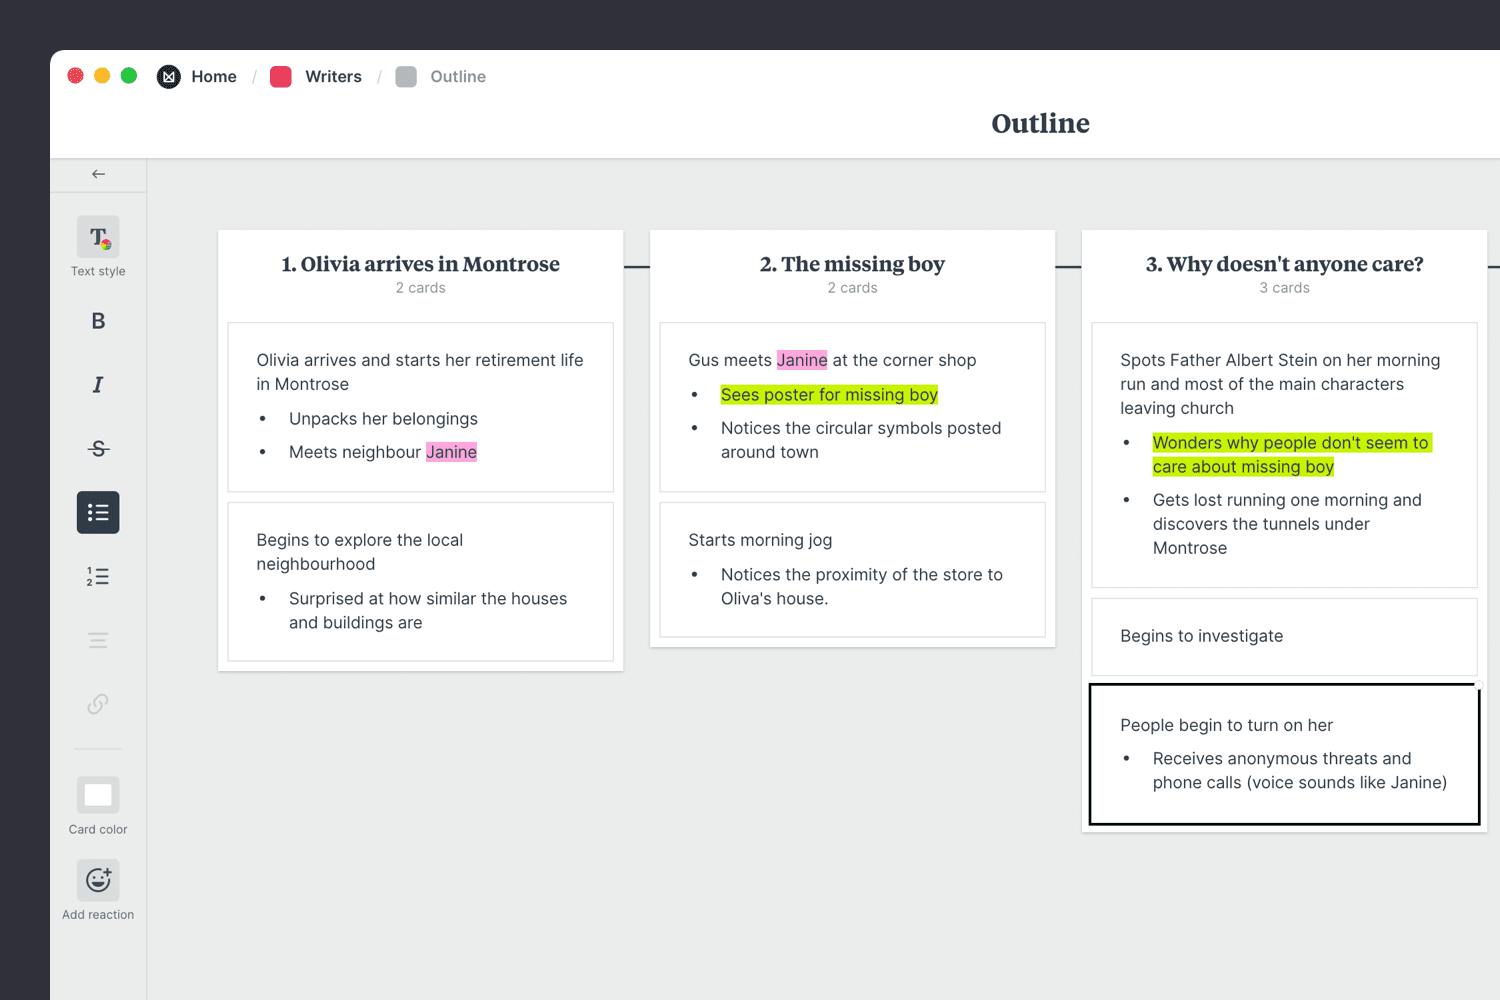The image size is (1500, 1000).
Task: Toggle the bulleted list formatting off
Action: click(x=98, y=512)
